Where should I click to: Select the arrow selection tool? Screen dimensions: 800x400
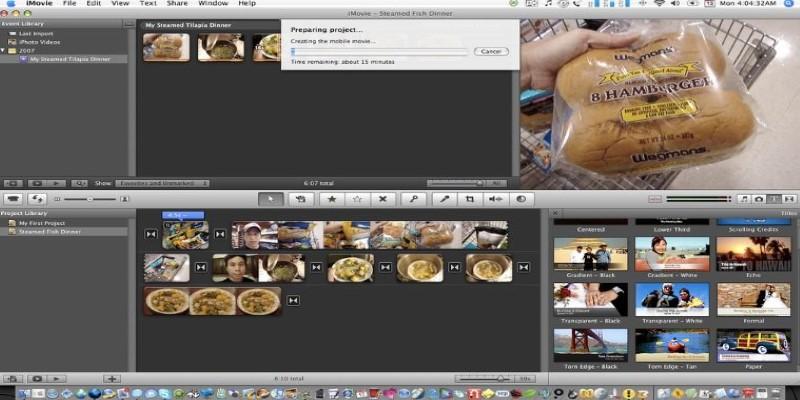click(x=270, y=199)
